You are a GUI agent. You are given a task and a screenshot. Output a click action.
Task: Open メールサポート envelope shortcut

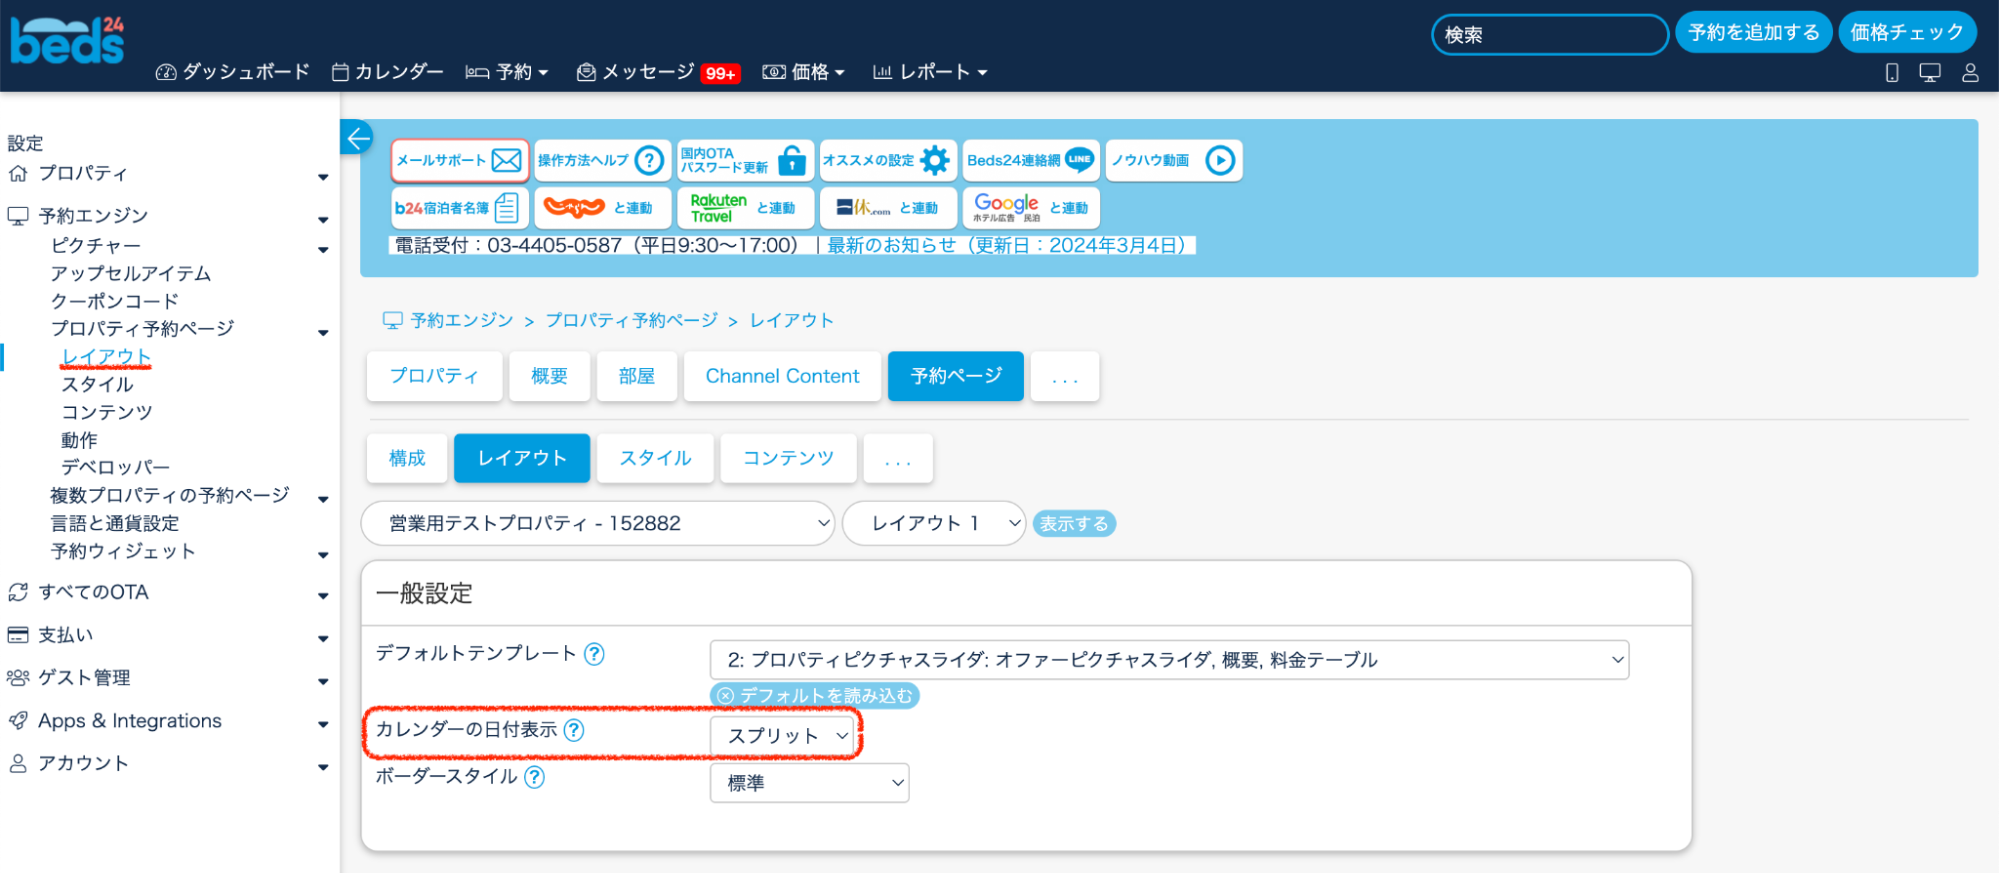coord(459,160)
